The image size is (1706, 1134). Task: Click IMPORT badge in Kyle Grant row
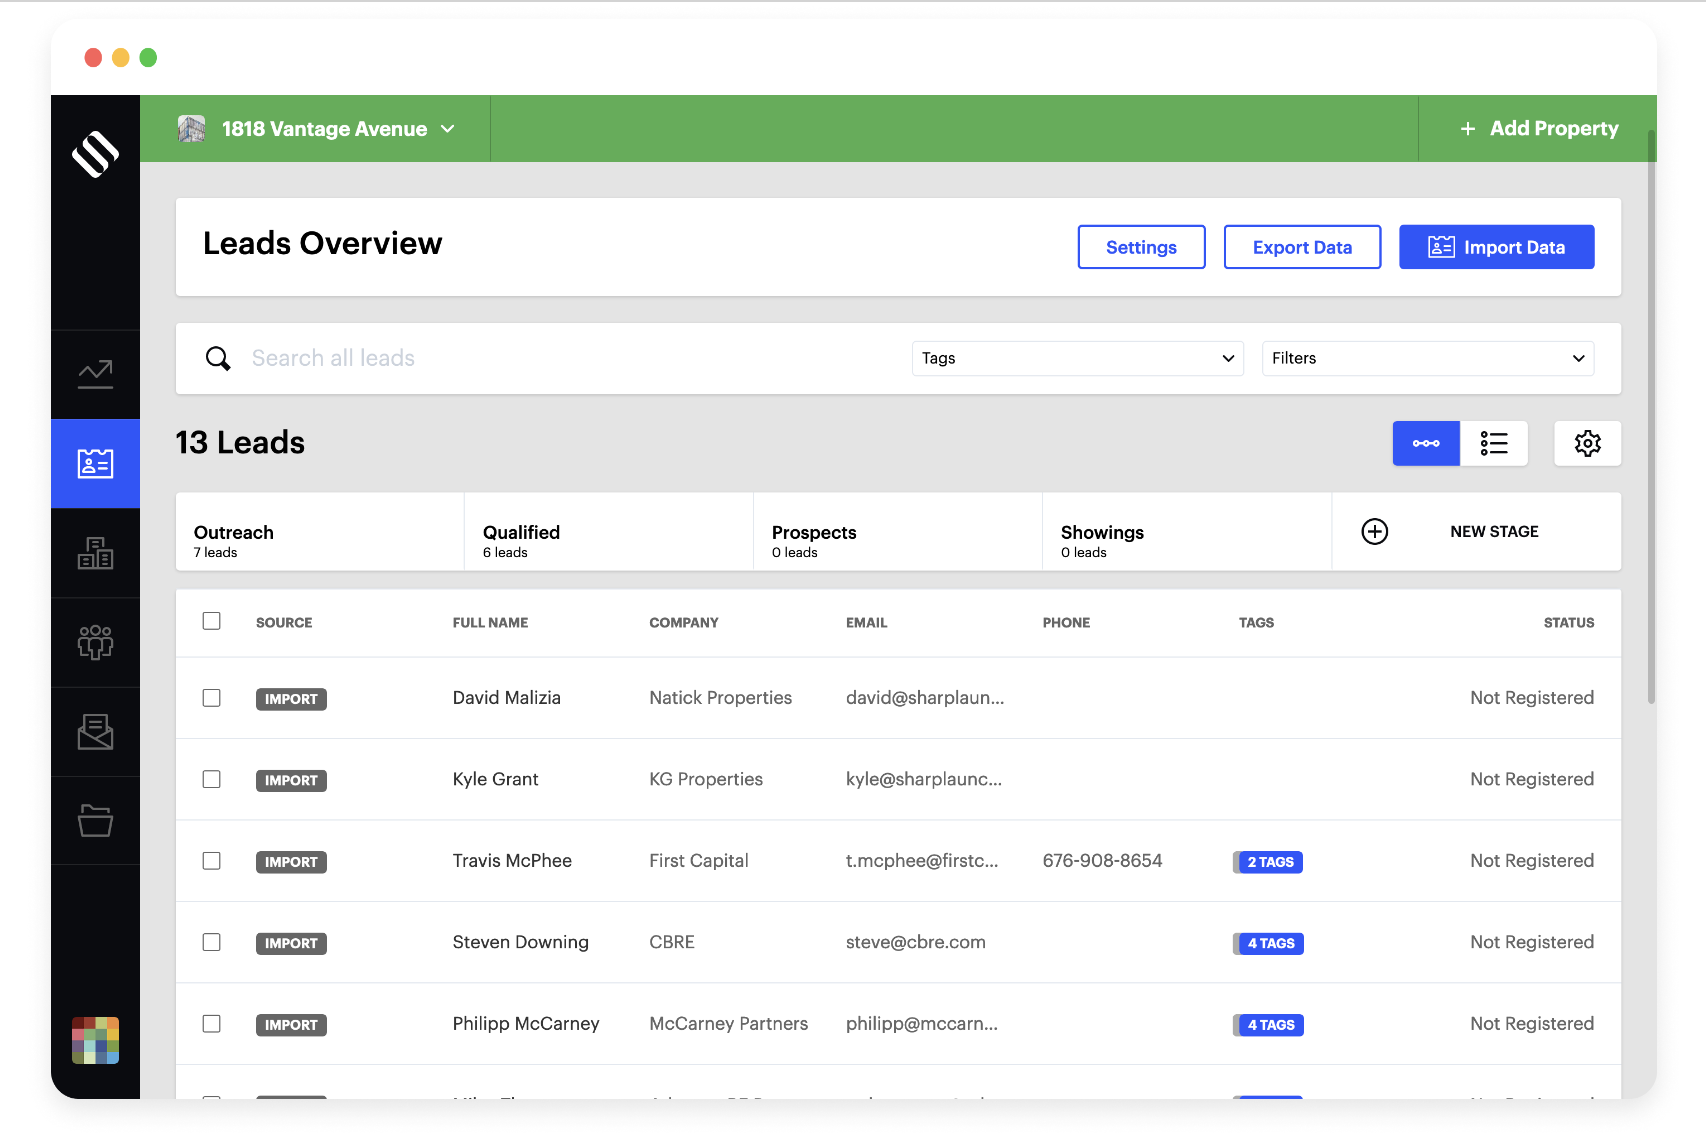coord(291,780)
